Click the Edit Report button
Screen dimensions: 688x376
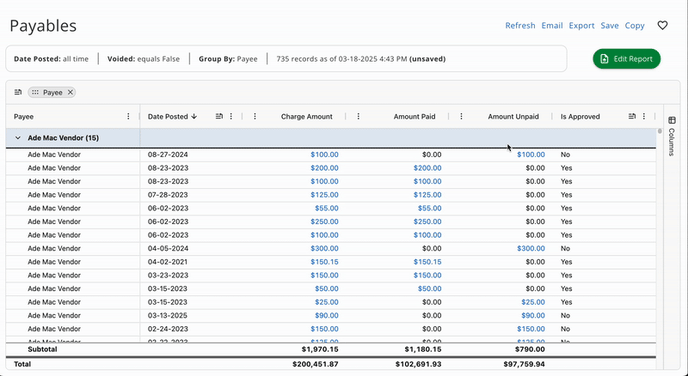point(627,59)
